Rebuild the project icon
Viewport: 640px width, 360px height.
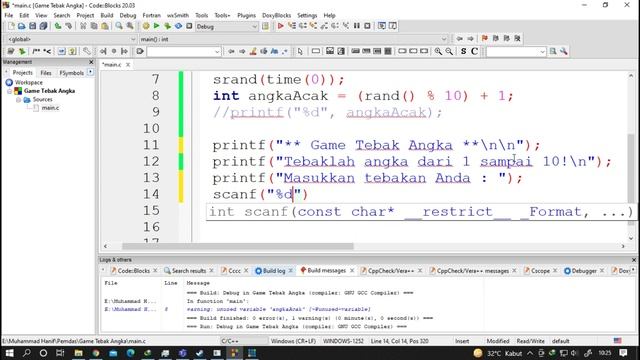tap(178, 26)
